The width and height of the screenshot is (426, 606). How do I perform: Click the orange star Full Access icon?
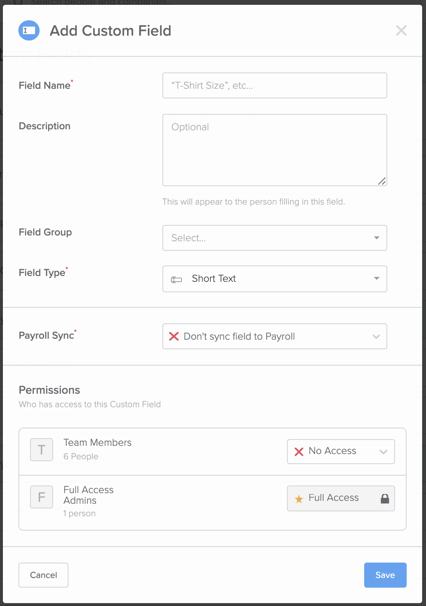(x=299, y=499)
